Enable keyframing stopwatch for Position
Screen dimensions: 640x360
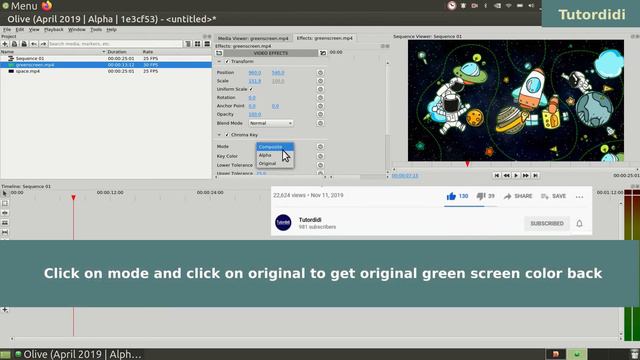(x=320, y=73)
